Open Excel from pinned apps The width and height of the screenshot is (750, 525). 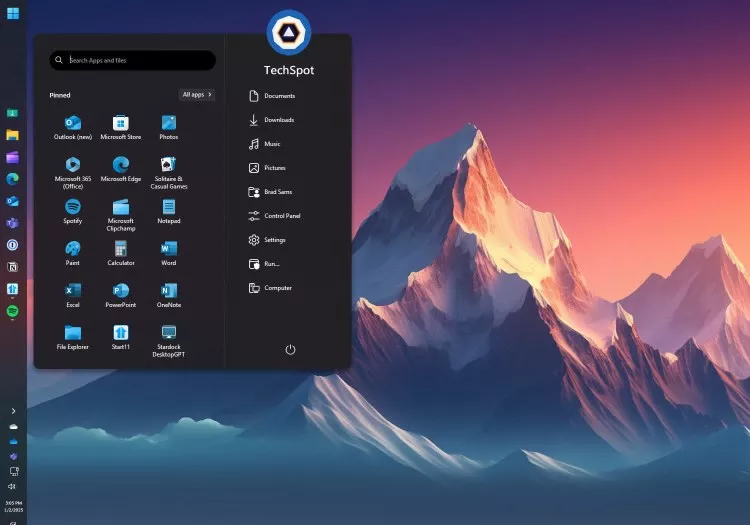point(73,295)
